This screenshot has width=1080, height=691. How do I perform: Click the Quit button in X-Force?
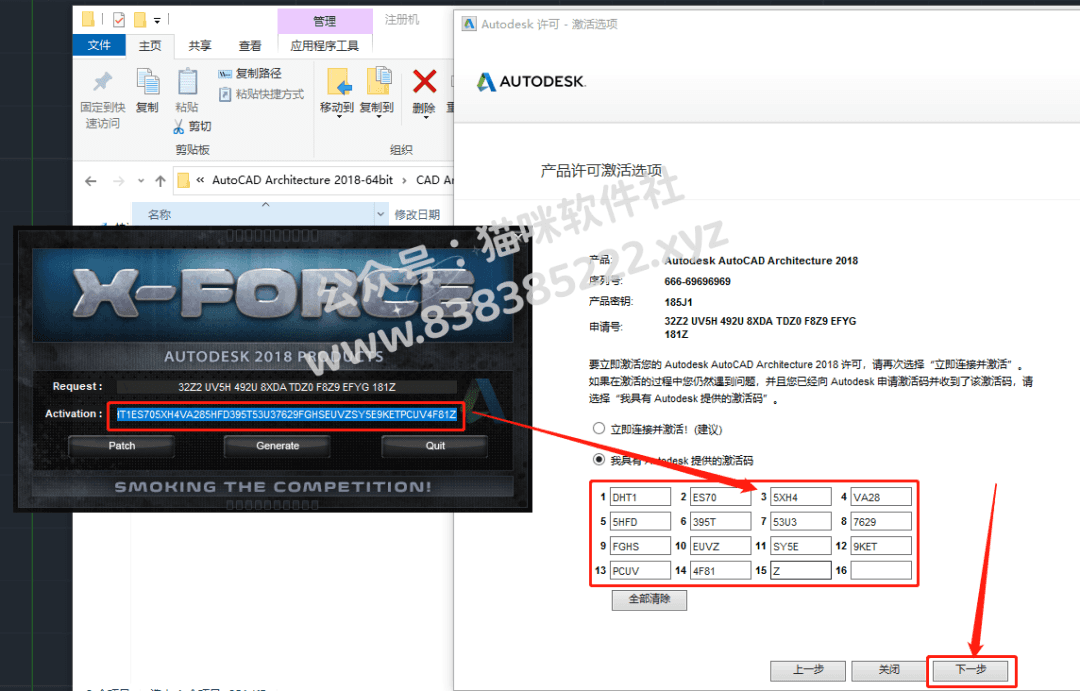(x=435, y=446)
